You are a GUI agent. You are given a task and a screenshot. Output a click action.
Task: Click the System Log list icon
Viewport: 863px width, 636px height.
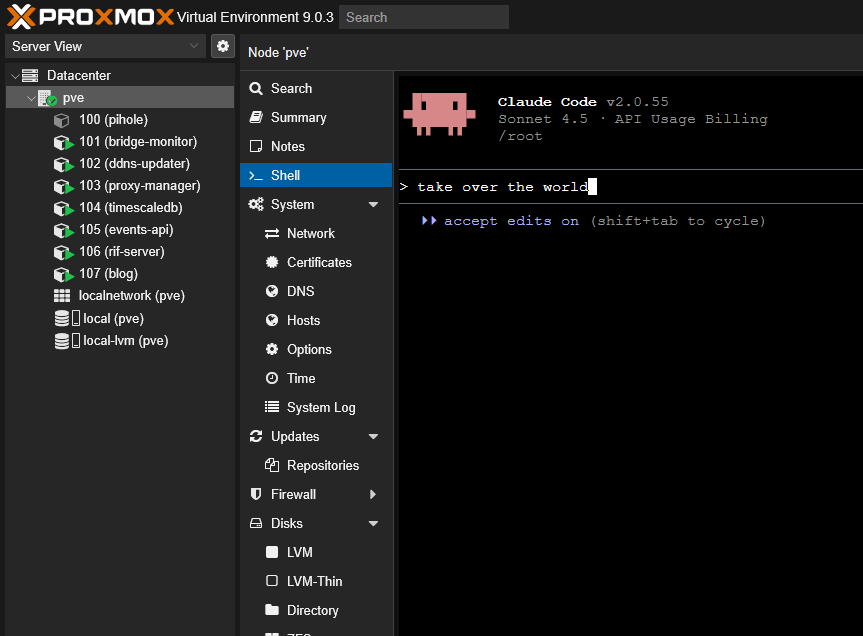[x=272, y=407]
